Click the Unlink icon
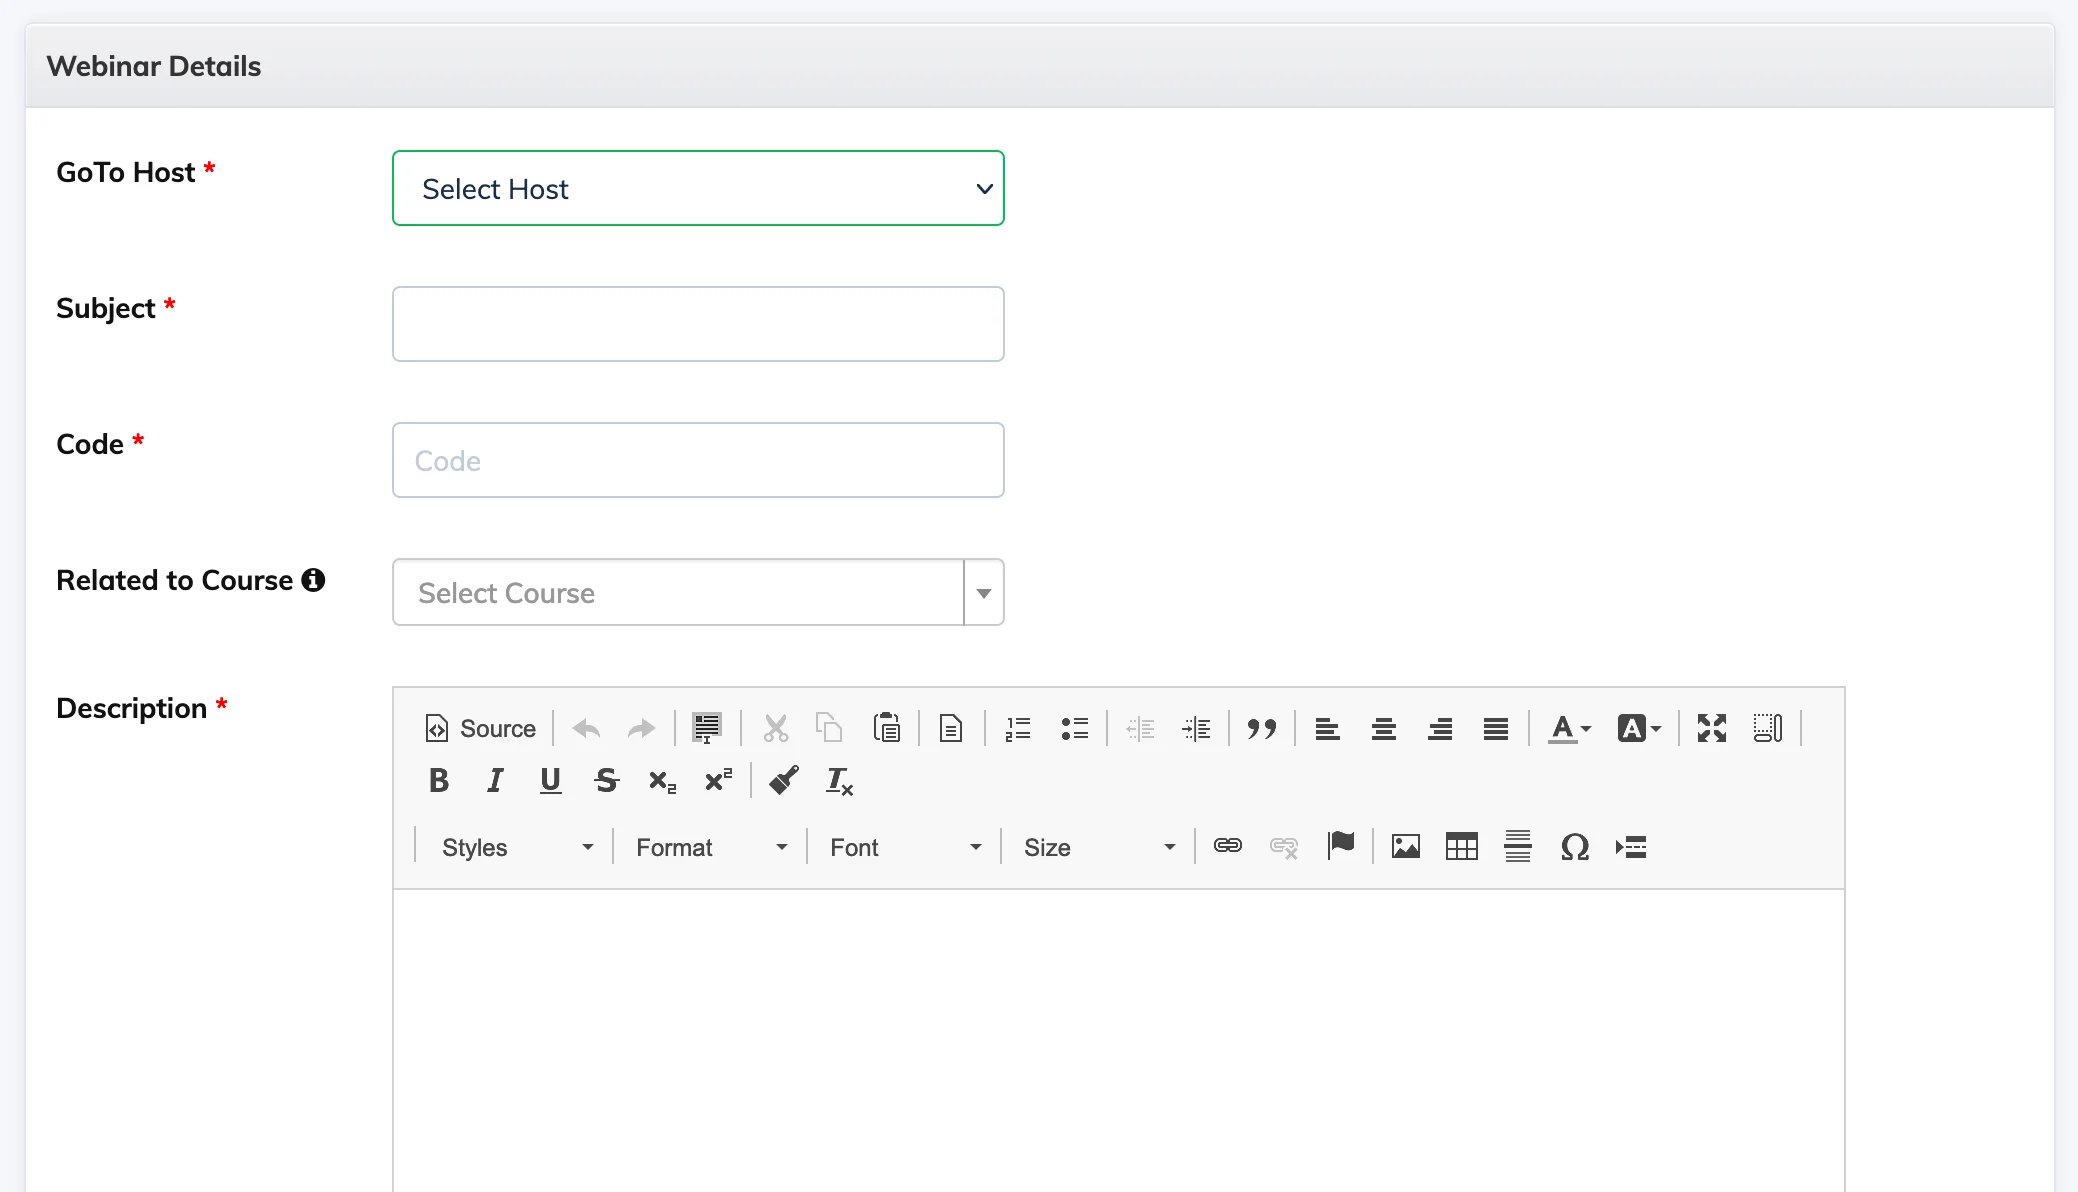Screen dimensions: 2078x1192 tap(1284, 848)
